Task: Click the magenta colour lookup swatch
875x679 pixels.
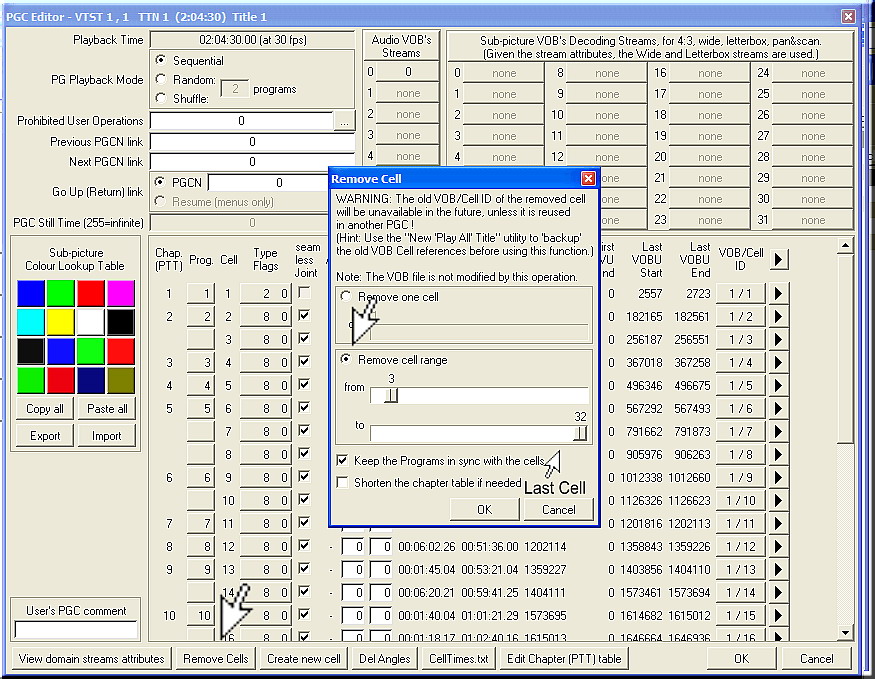Action: 121,293
